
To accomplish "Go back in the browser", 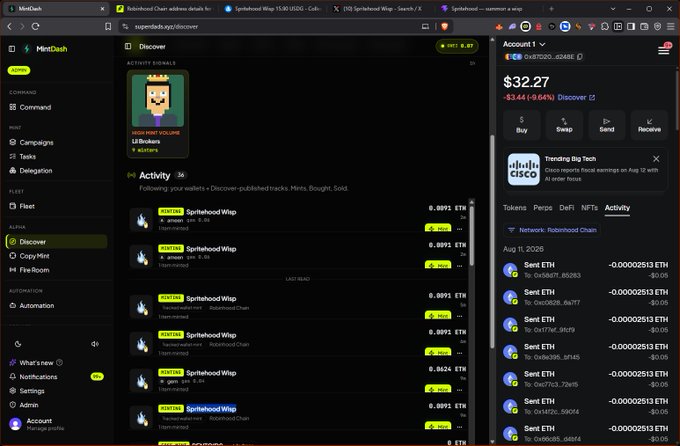I will [x=10, y=26].
